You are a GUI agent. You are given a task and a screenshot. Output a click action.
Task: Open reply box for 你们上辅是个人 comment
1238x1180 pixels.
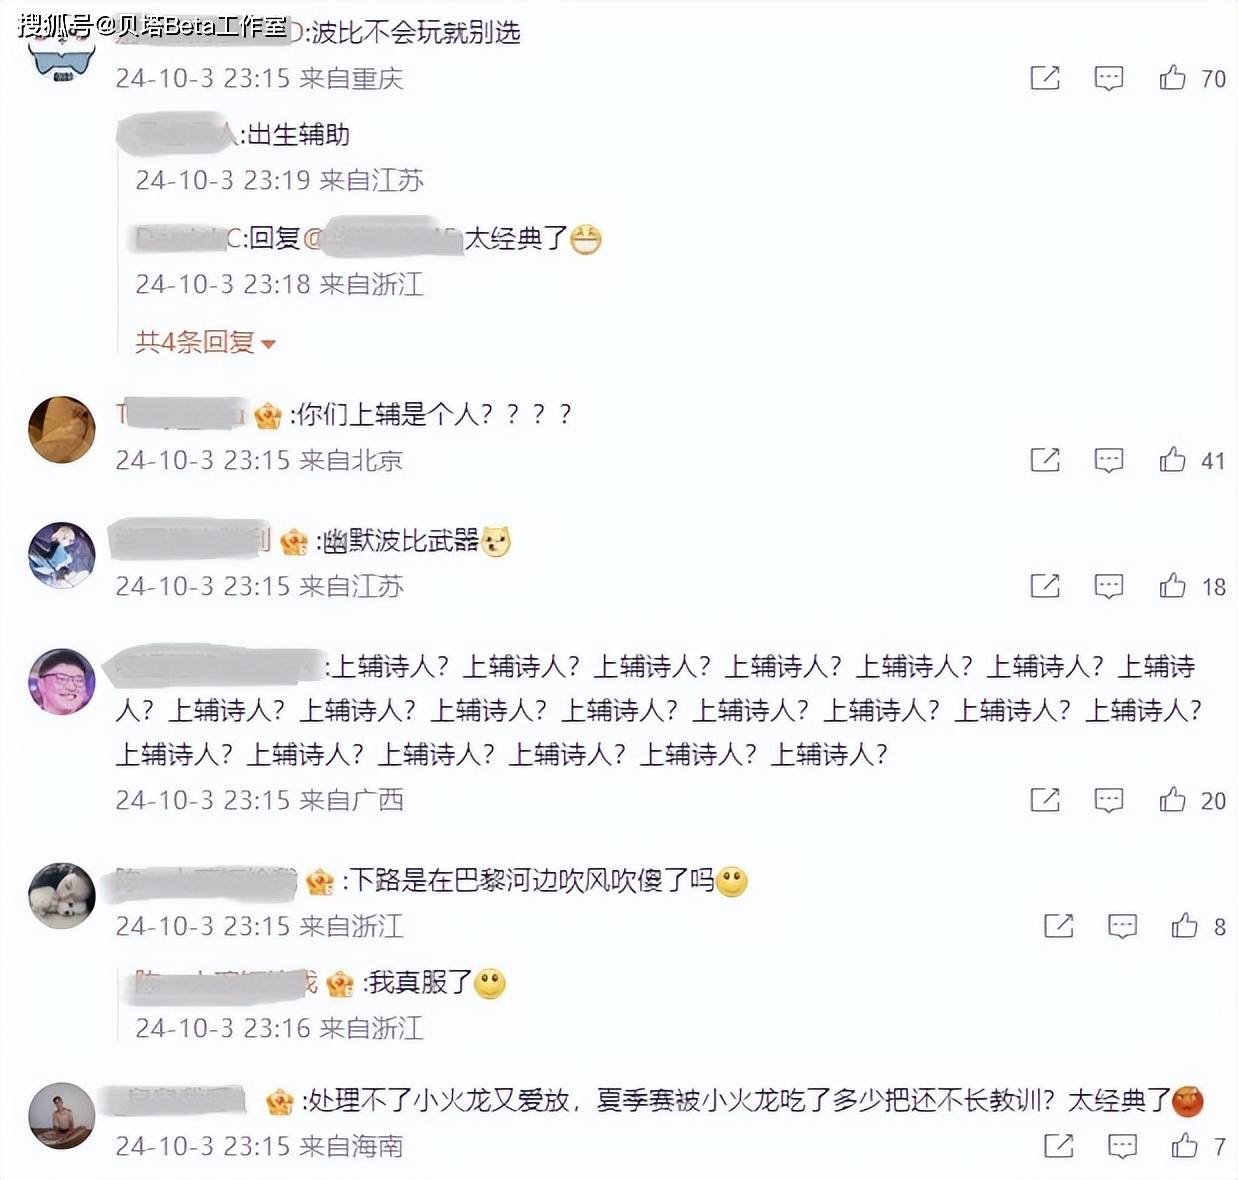tap(1109, 460)
